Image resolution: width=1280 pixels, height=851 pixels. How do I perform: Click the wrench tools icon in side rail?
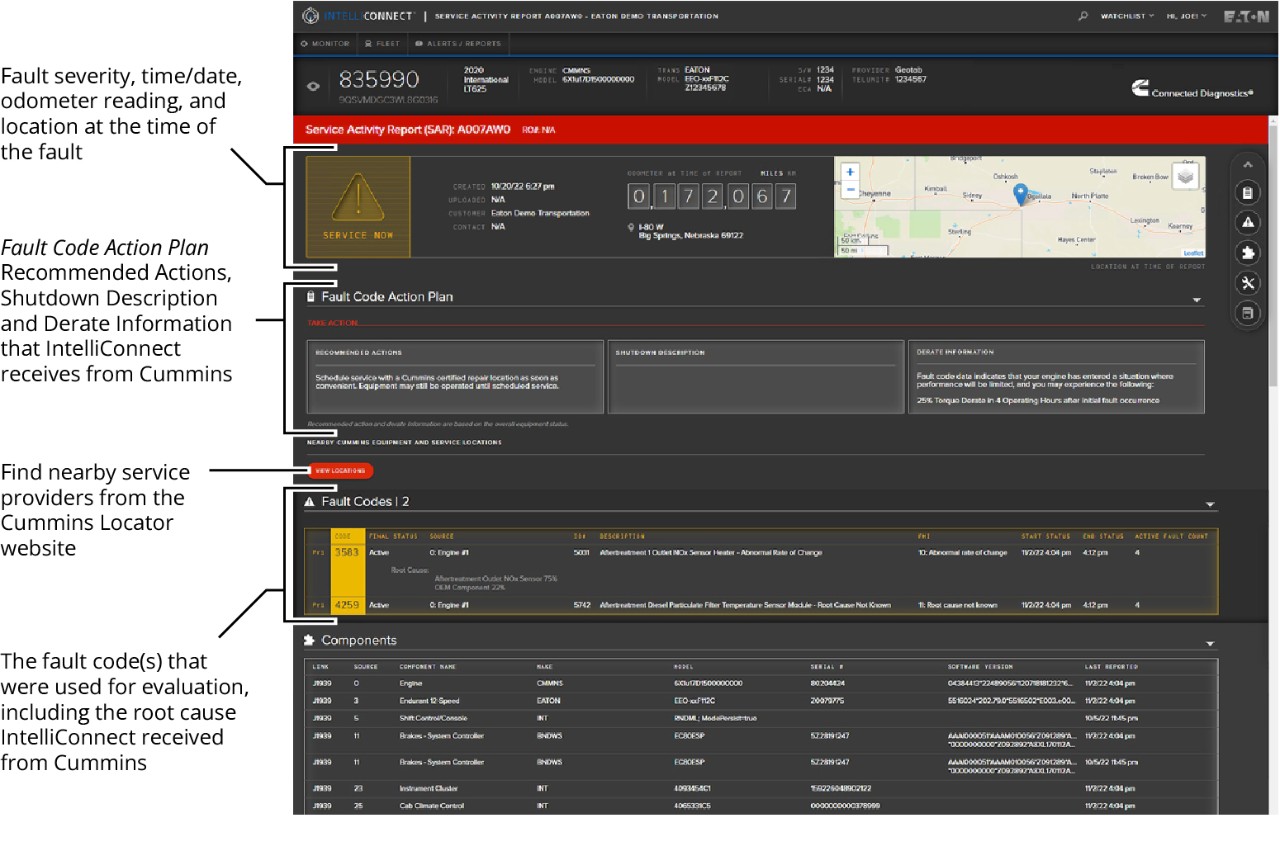pos(1248,283)
